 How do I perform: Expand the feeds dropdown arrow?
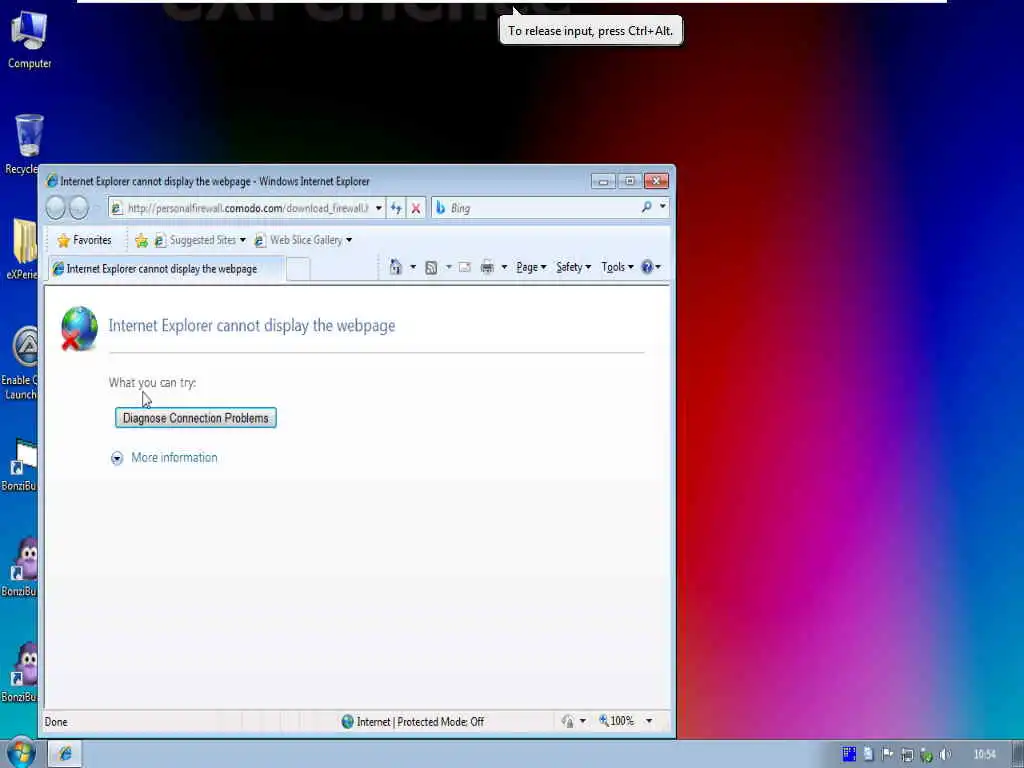pyautogui.click(x=449, y=267)
